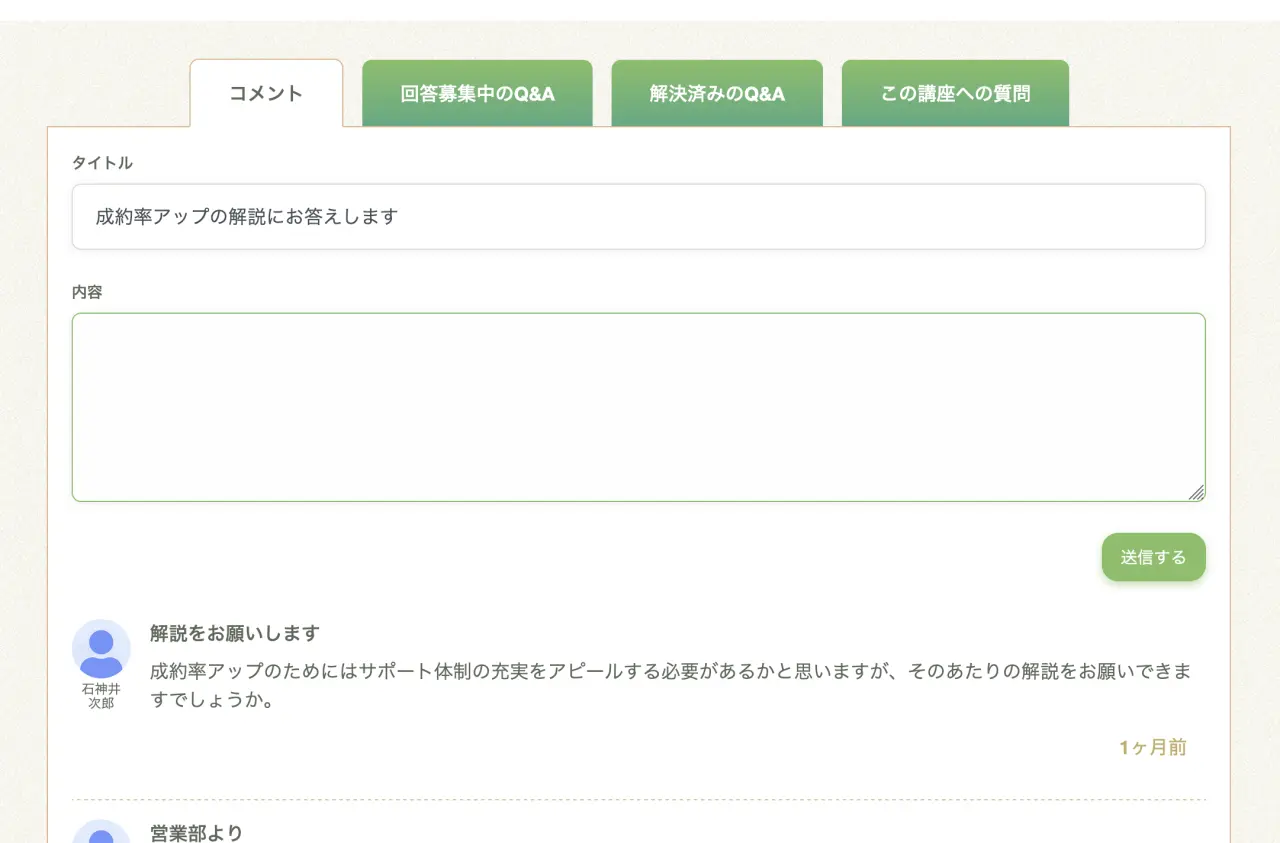Click the text 成約率アップの解説にお答えします in the title field

pos(247,216)
